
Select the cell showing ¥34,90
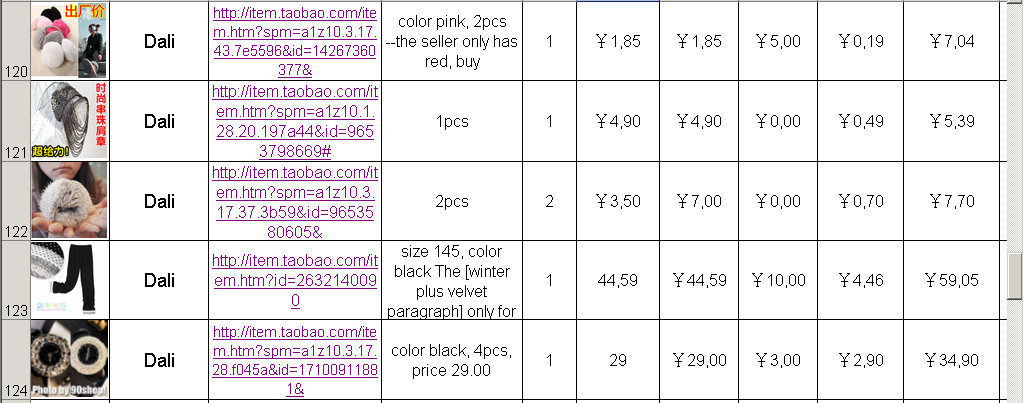(x=952, y=360)
